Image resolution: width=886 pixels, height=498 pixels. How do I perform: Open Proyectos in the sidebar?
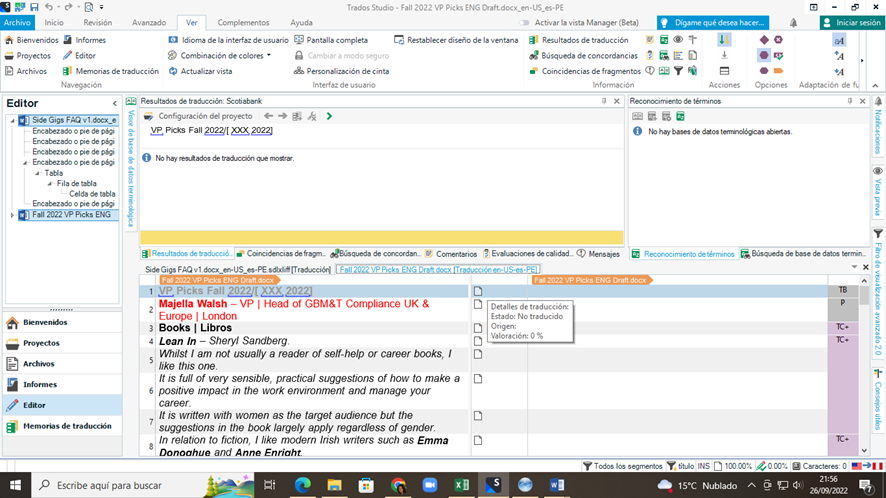(x=62, y=343)
